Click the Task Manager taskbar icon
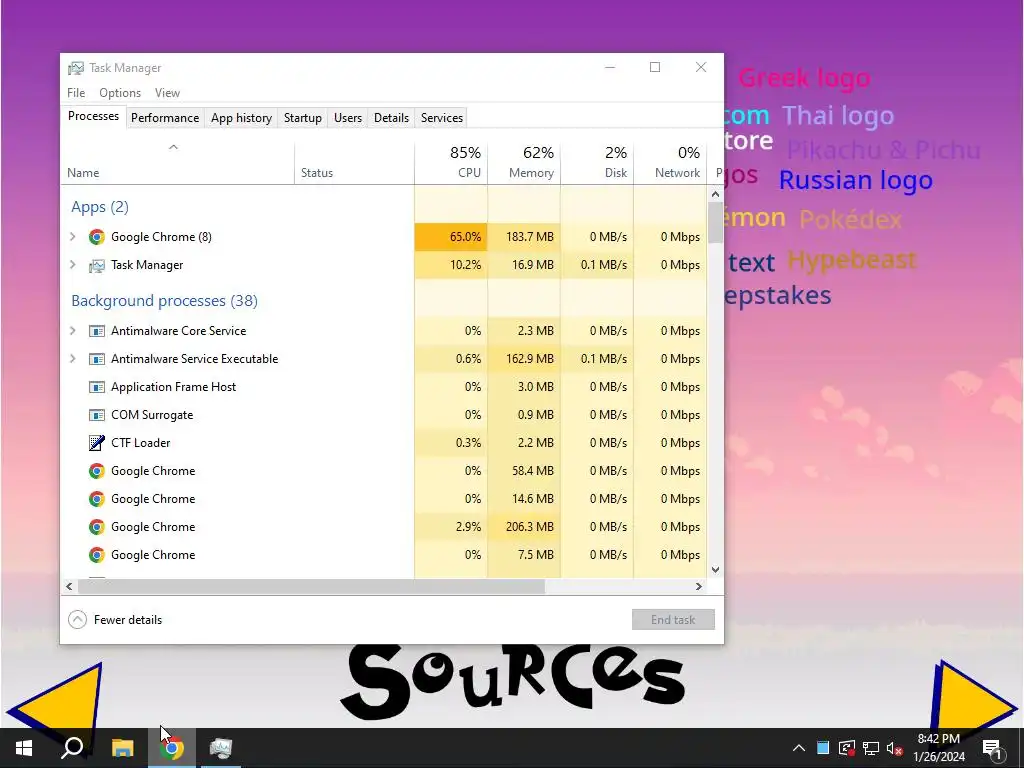 pyautogui.click(x=221, y=748)
